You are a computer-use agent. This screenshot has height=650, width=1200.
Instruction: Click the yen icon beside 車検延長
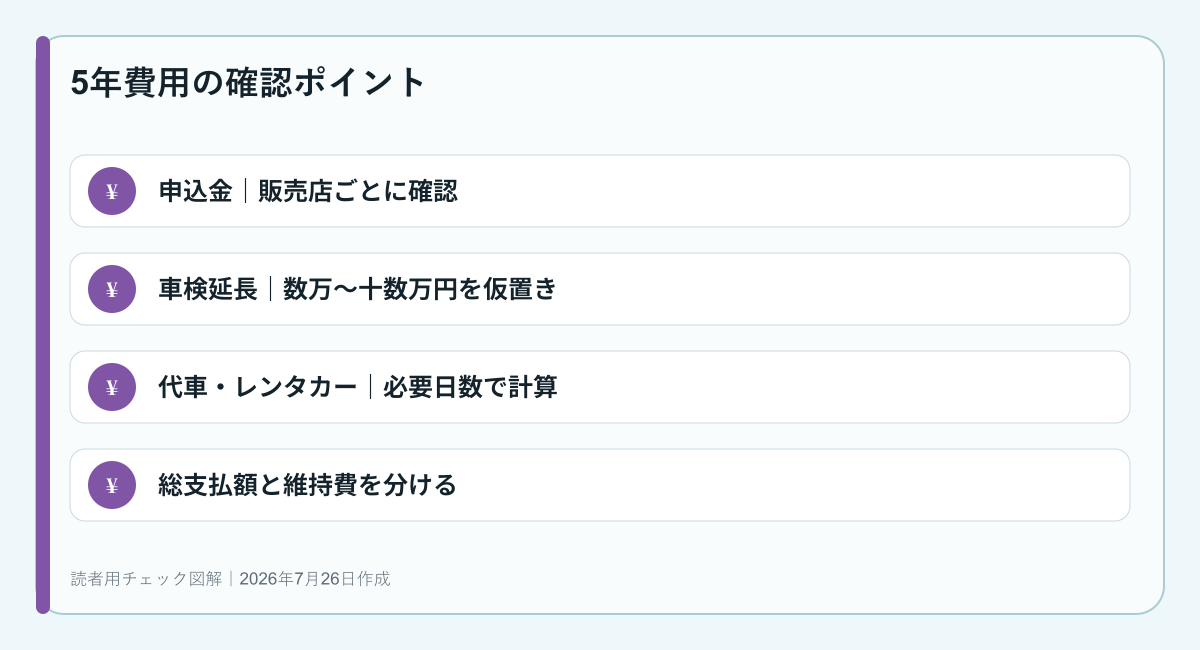112,289
